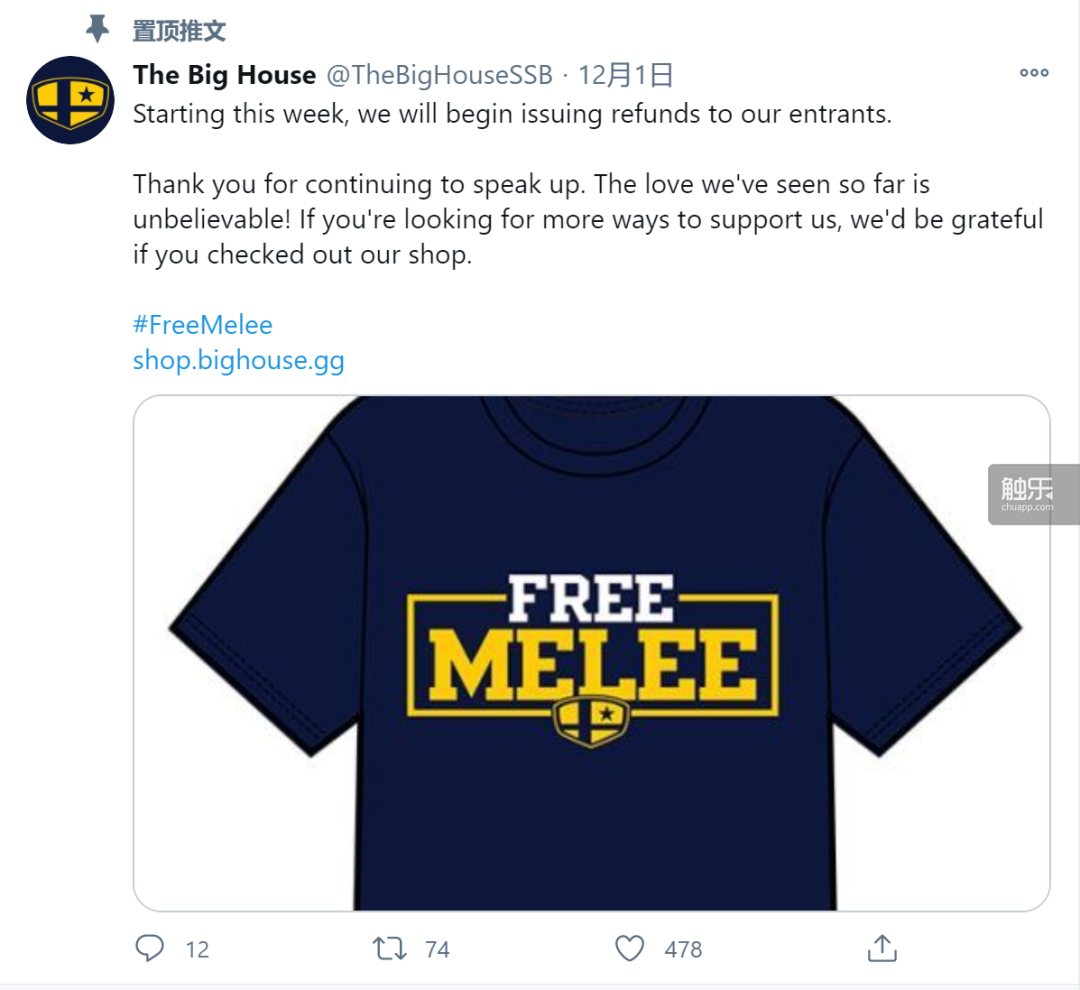1080x990 pixels.
Task: Click The Big House display name
Action: 224,74
